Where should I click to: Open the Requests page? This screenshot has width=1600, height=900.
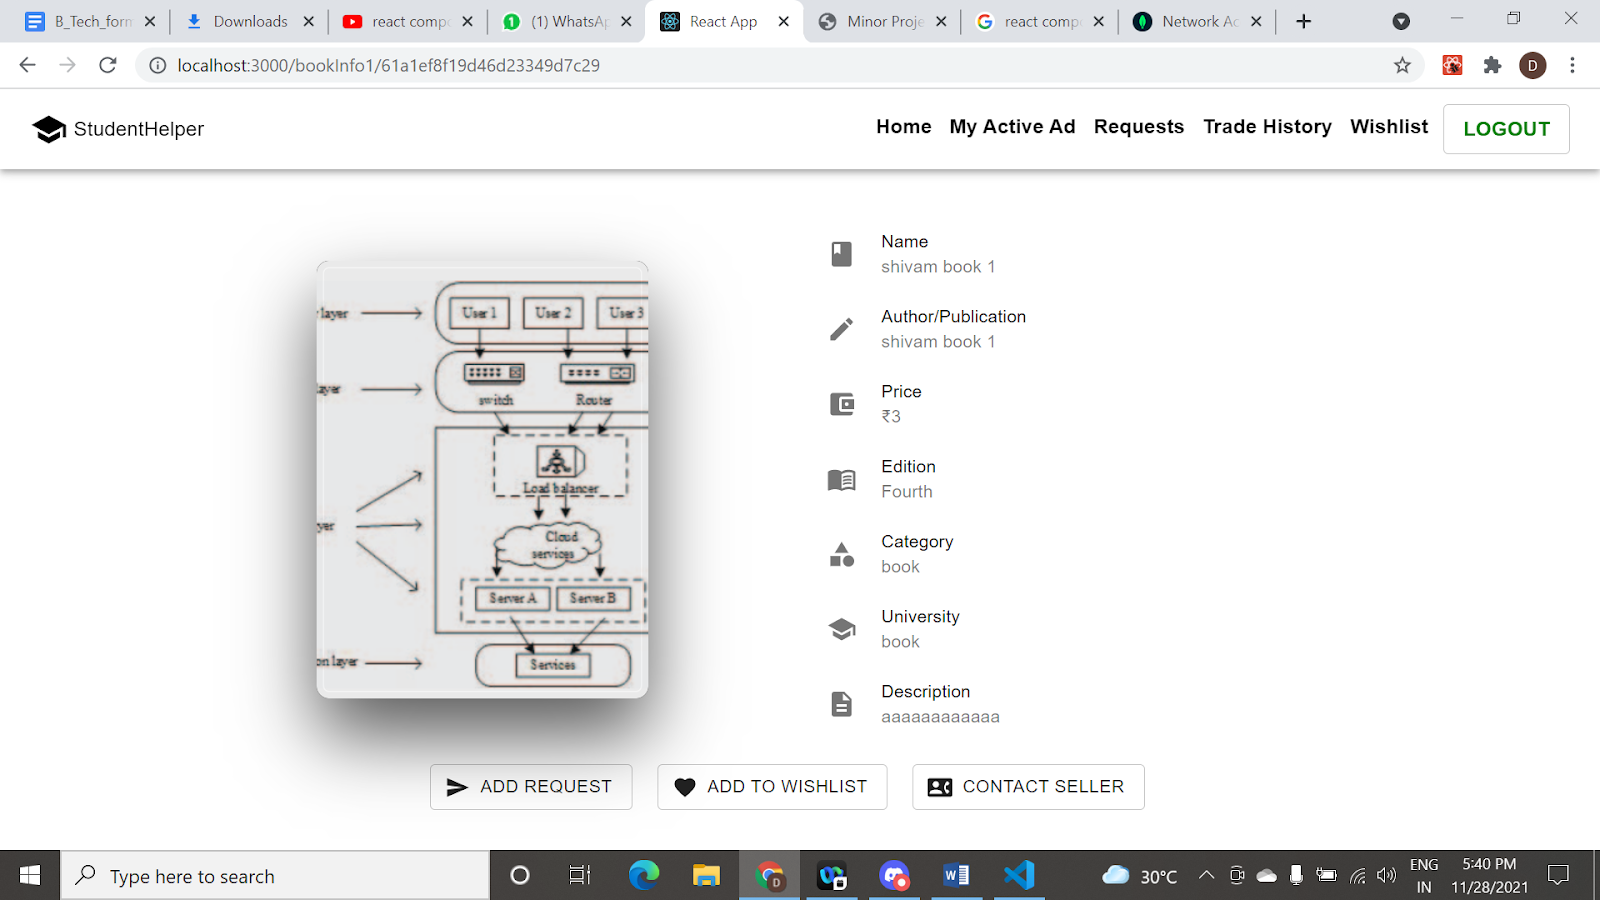(x=1139, y=127)
